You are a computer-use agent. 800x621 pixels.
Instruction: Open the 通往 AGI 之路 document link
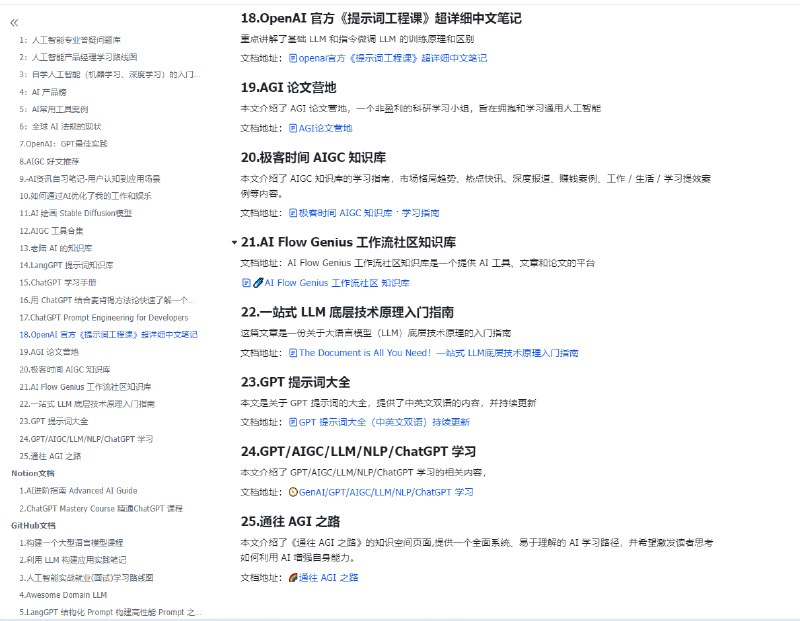pos(329,578)
